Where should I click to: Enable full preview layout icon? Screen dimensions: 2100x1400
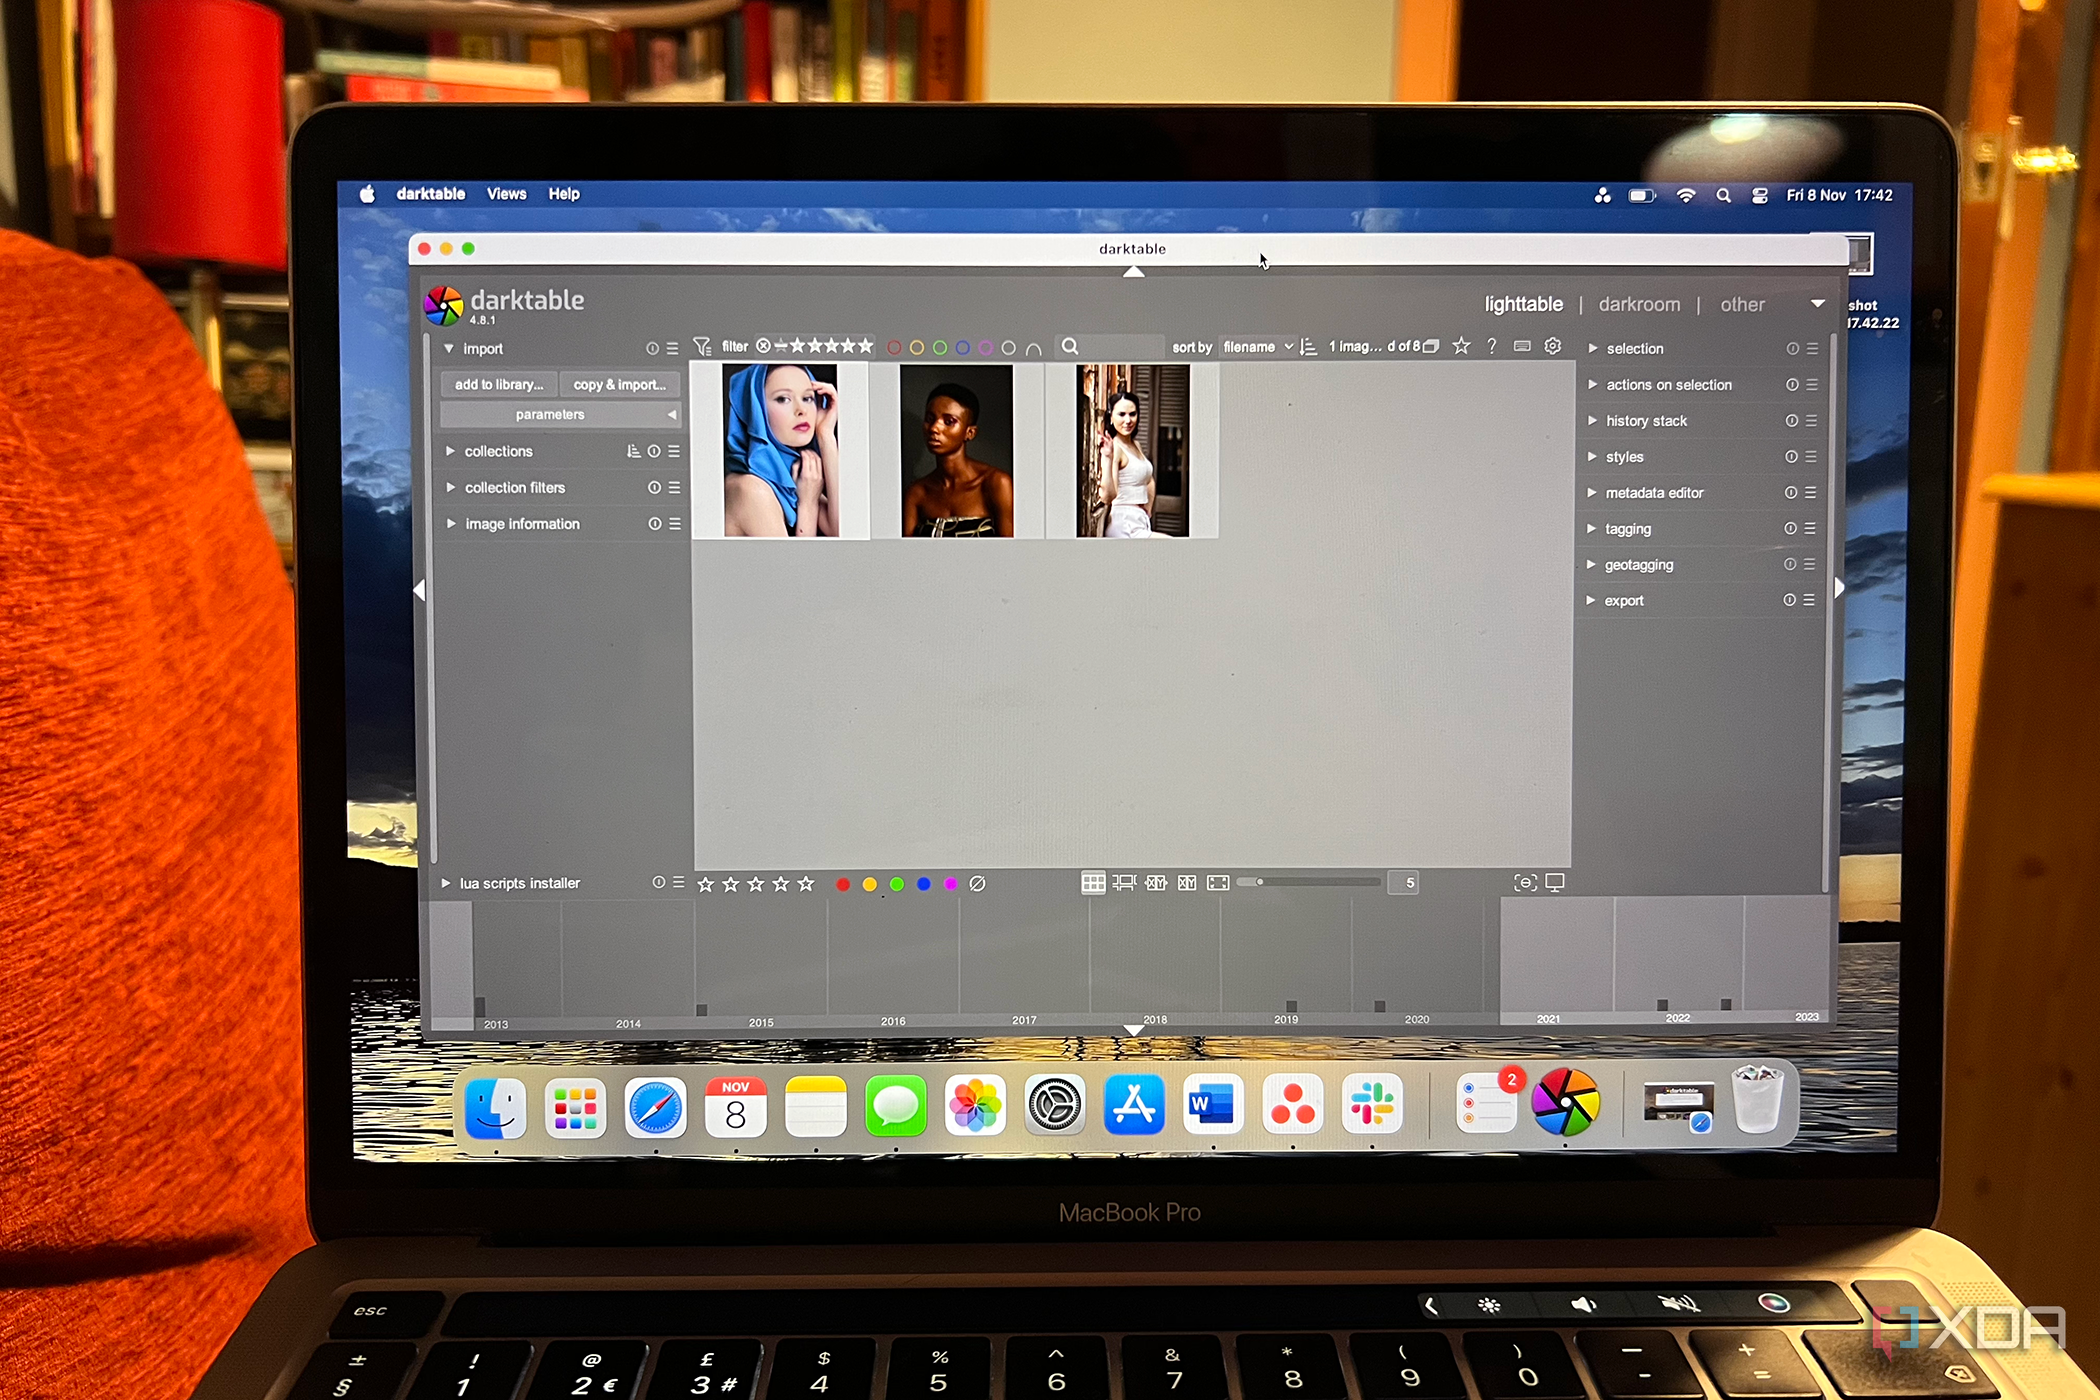click(x=1218, y=883)
